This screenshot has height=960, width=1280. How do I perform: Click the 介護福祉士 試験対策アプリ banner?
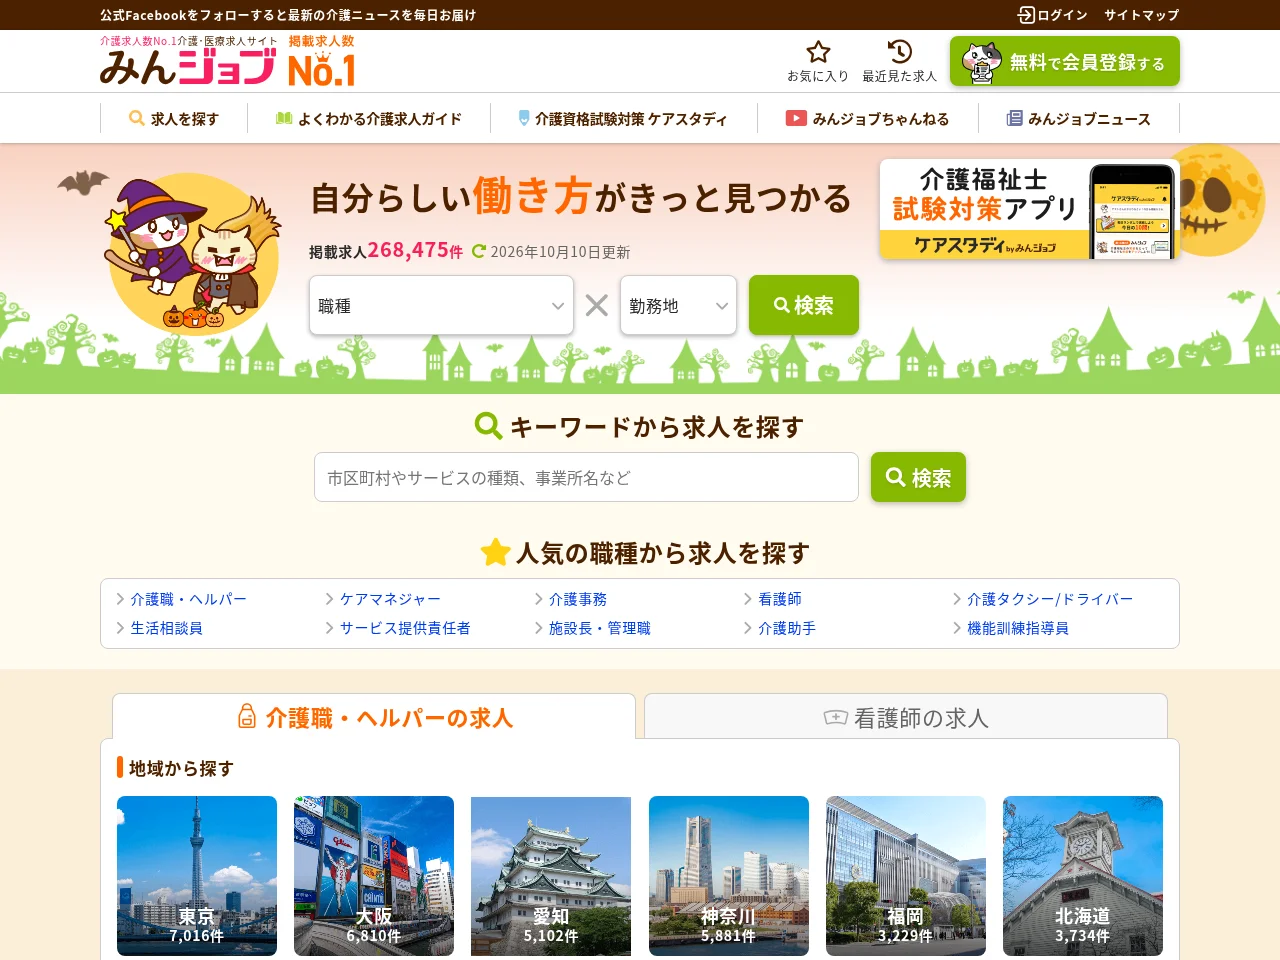(1029, 209)
